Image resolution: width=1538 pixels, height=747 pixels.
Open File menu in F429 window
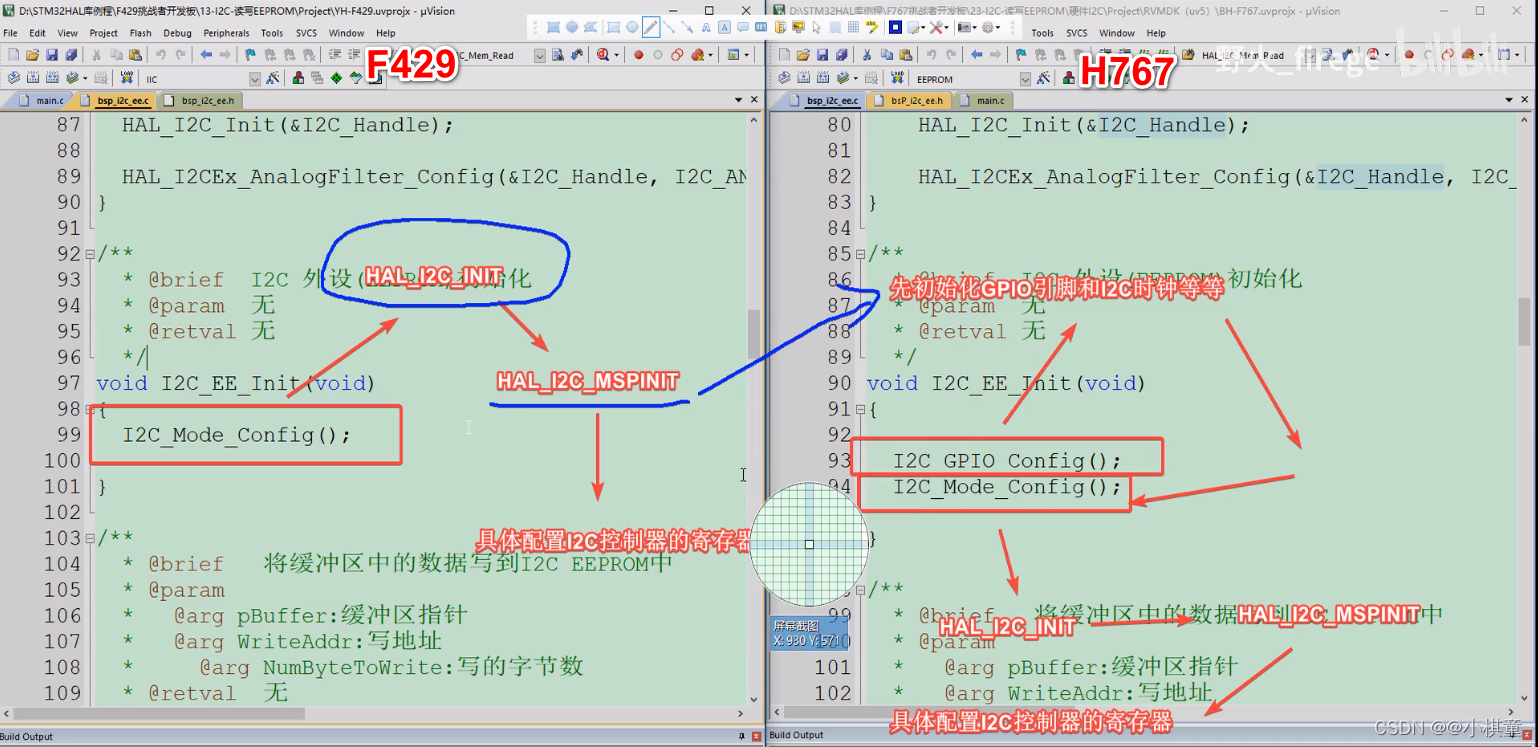(10, 33)
